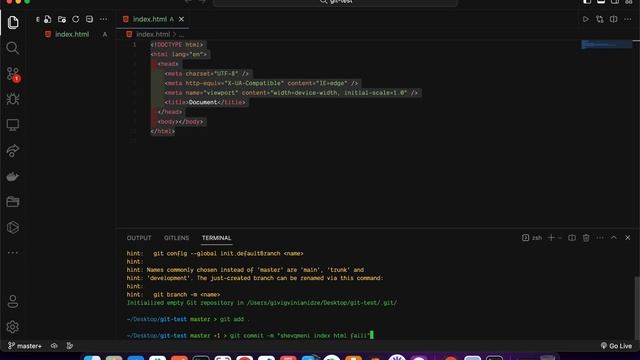
Task: Click the <!DOCTYPE html> code line
Action: tap(176, 44)
